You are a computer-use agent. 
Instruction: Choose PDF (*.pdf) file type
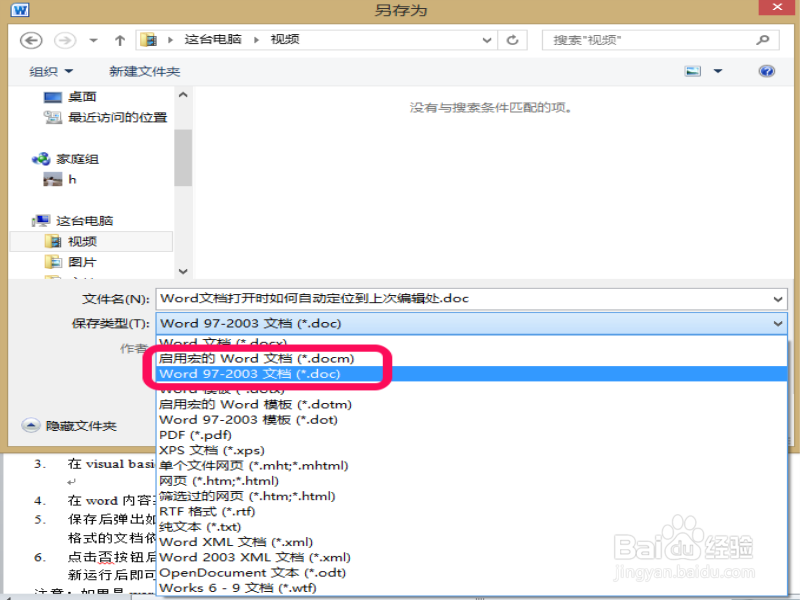click(x=472, y=435)
